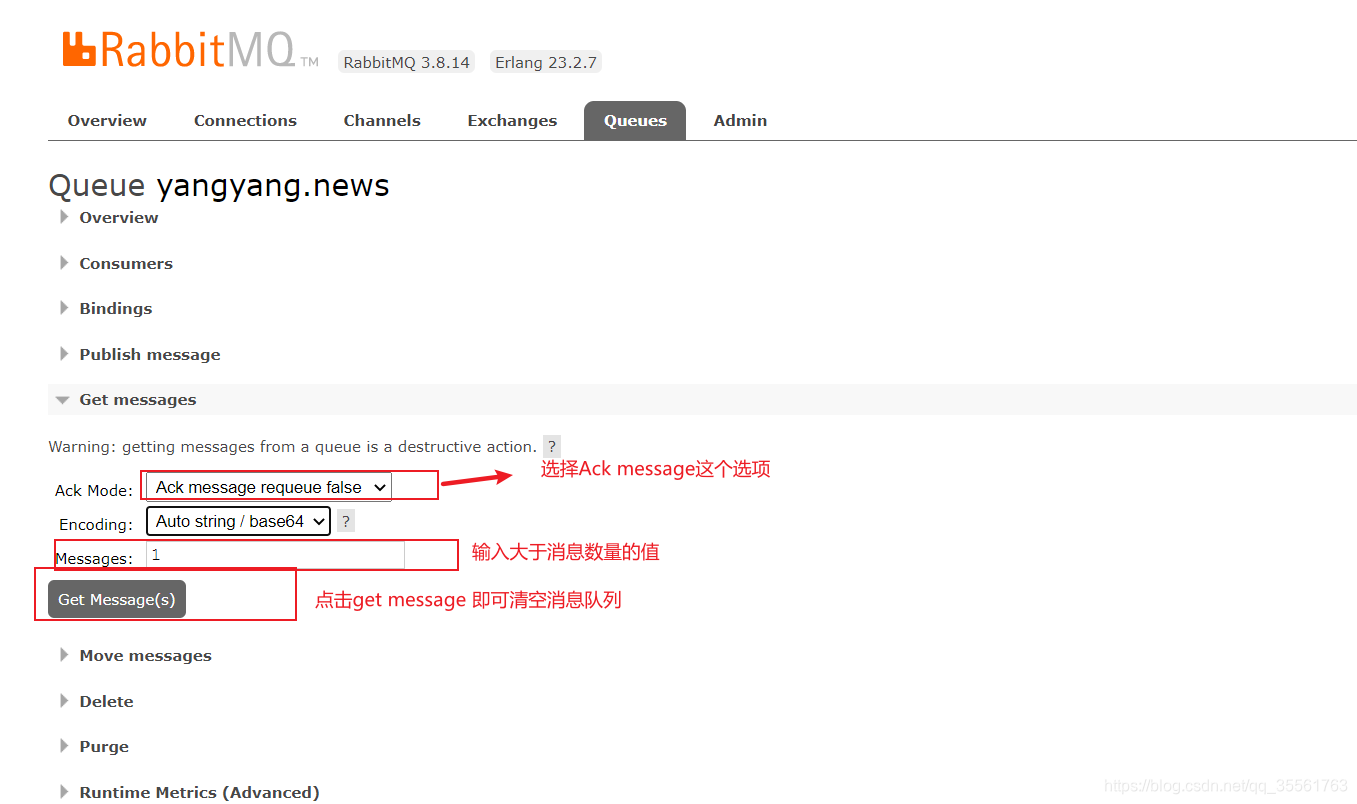The width and height of the screenshot is (1357, 804).
Task: Expand the Overview section of the queue
Action: (x=118, y=217)
